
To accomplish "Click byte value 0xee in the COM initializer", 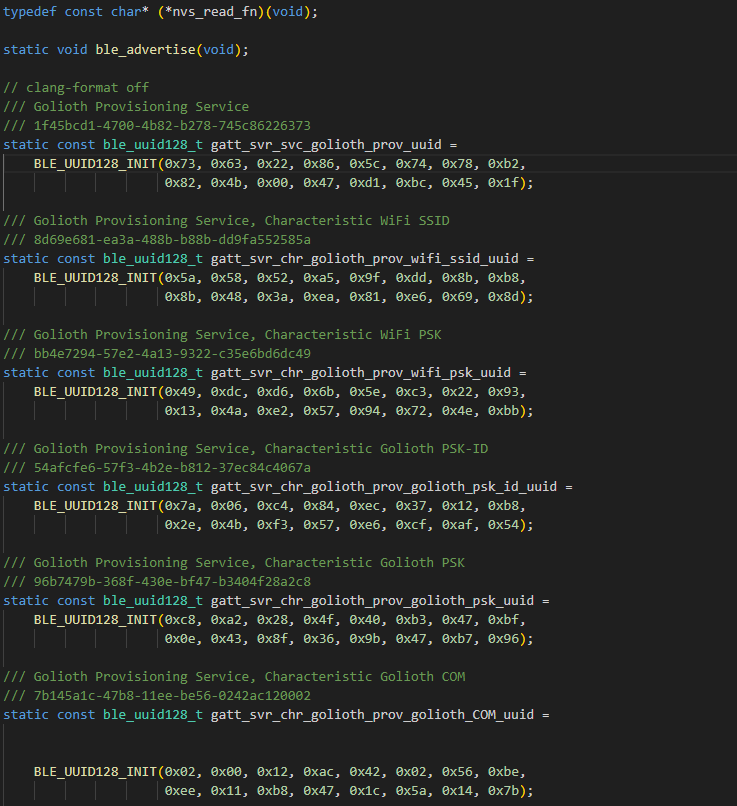I will coord(180,791).
